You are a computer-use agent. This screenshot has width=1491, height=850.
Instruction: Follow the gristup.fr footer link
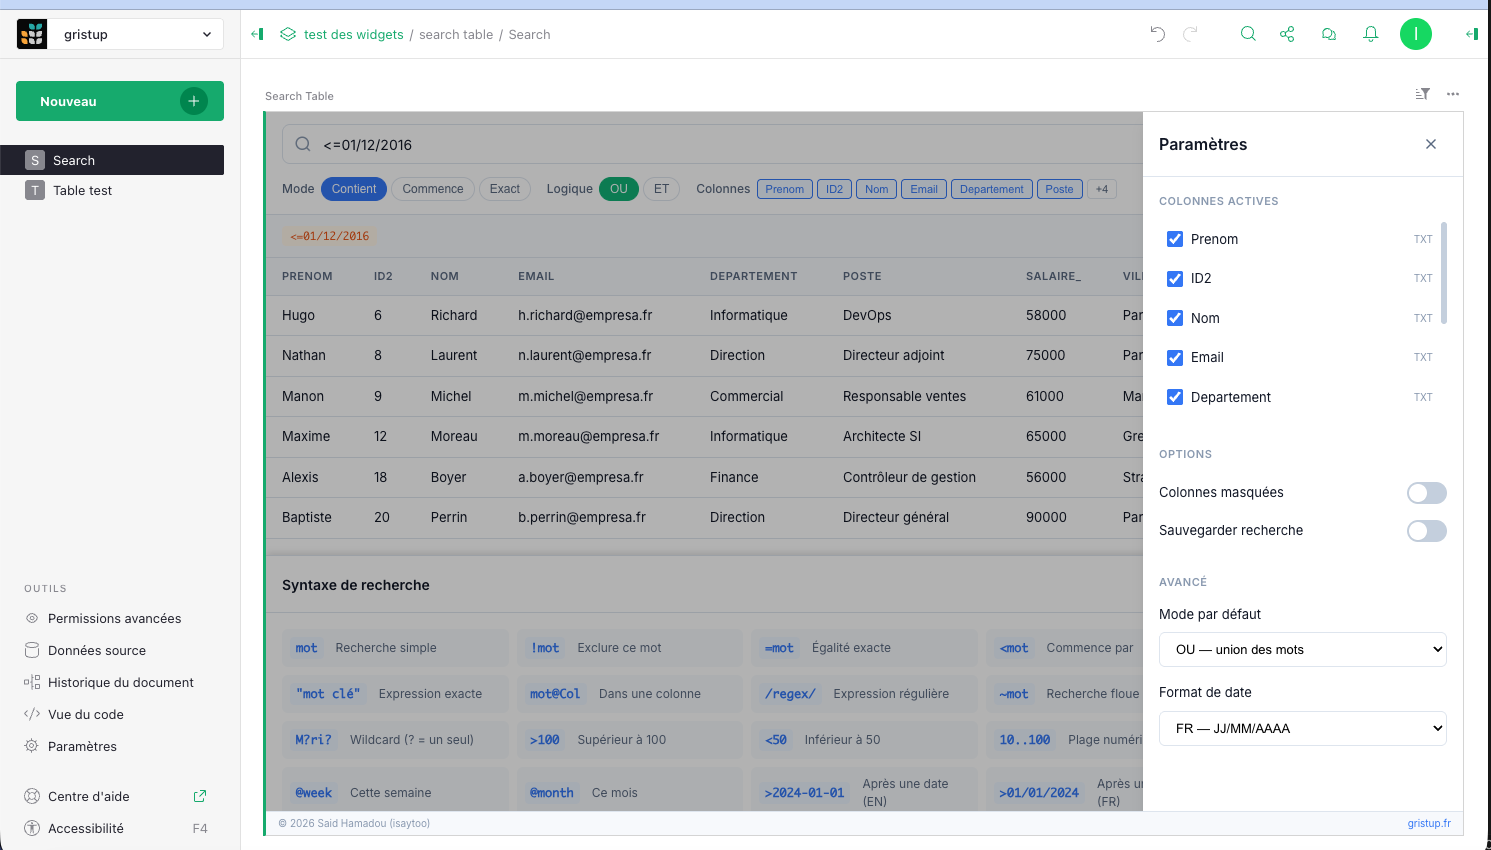coord(1428,824)
